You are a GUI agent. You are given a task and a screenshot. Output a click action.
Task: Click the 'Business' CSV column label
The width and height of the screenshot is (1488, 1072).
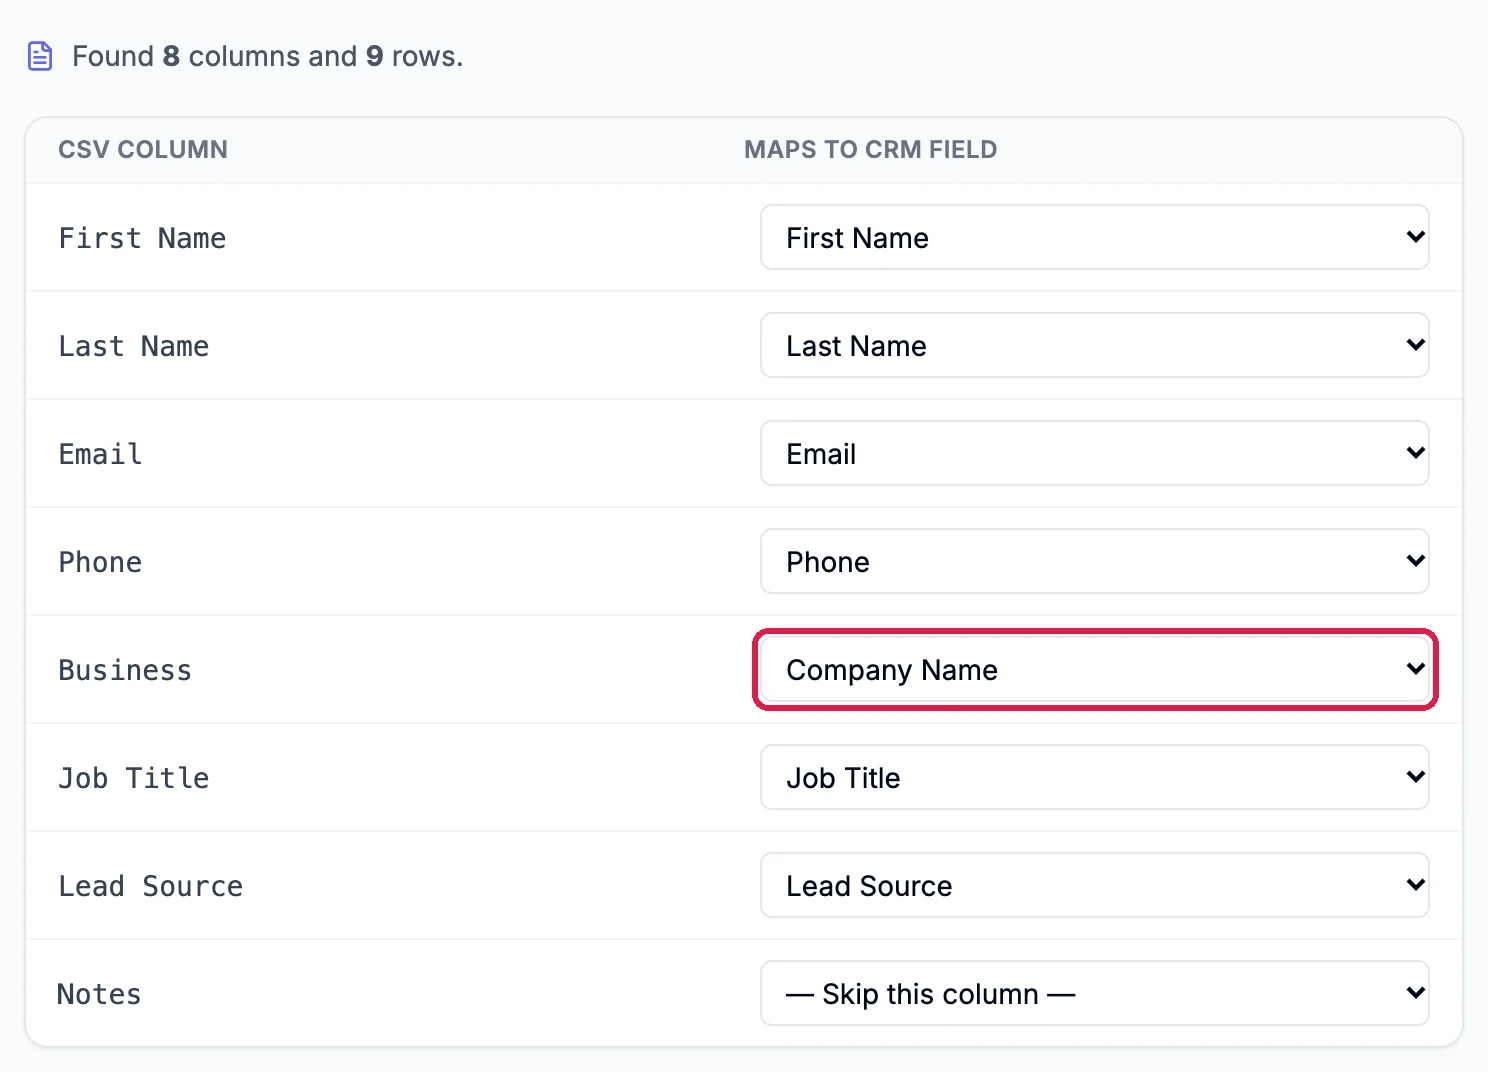pos(125,670)
